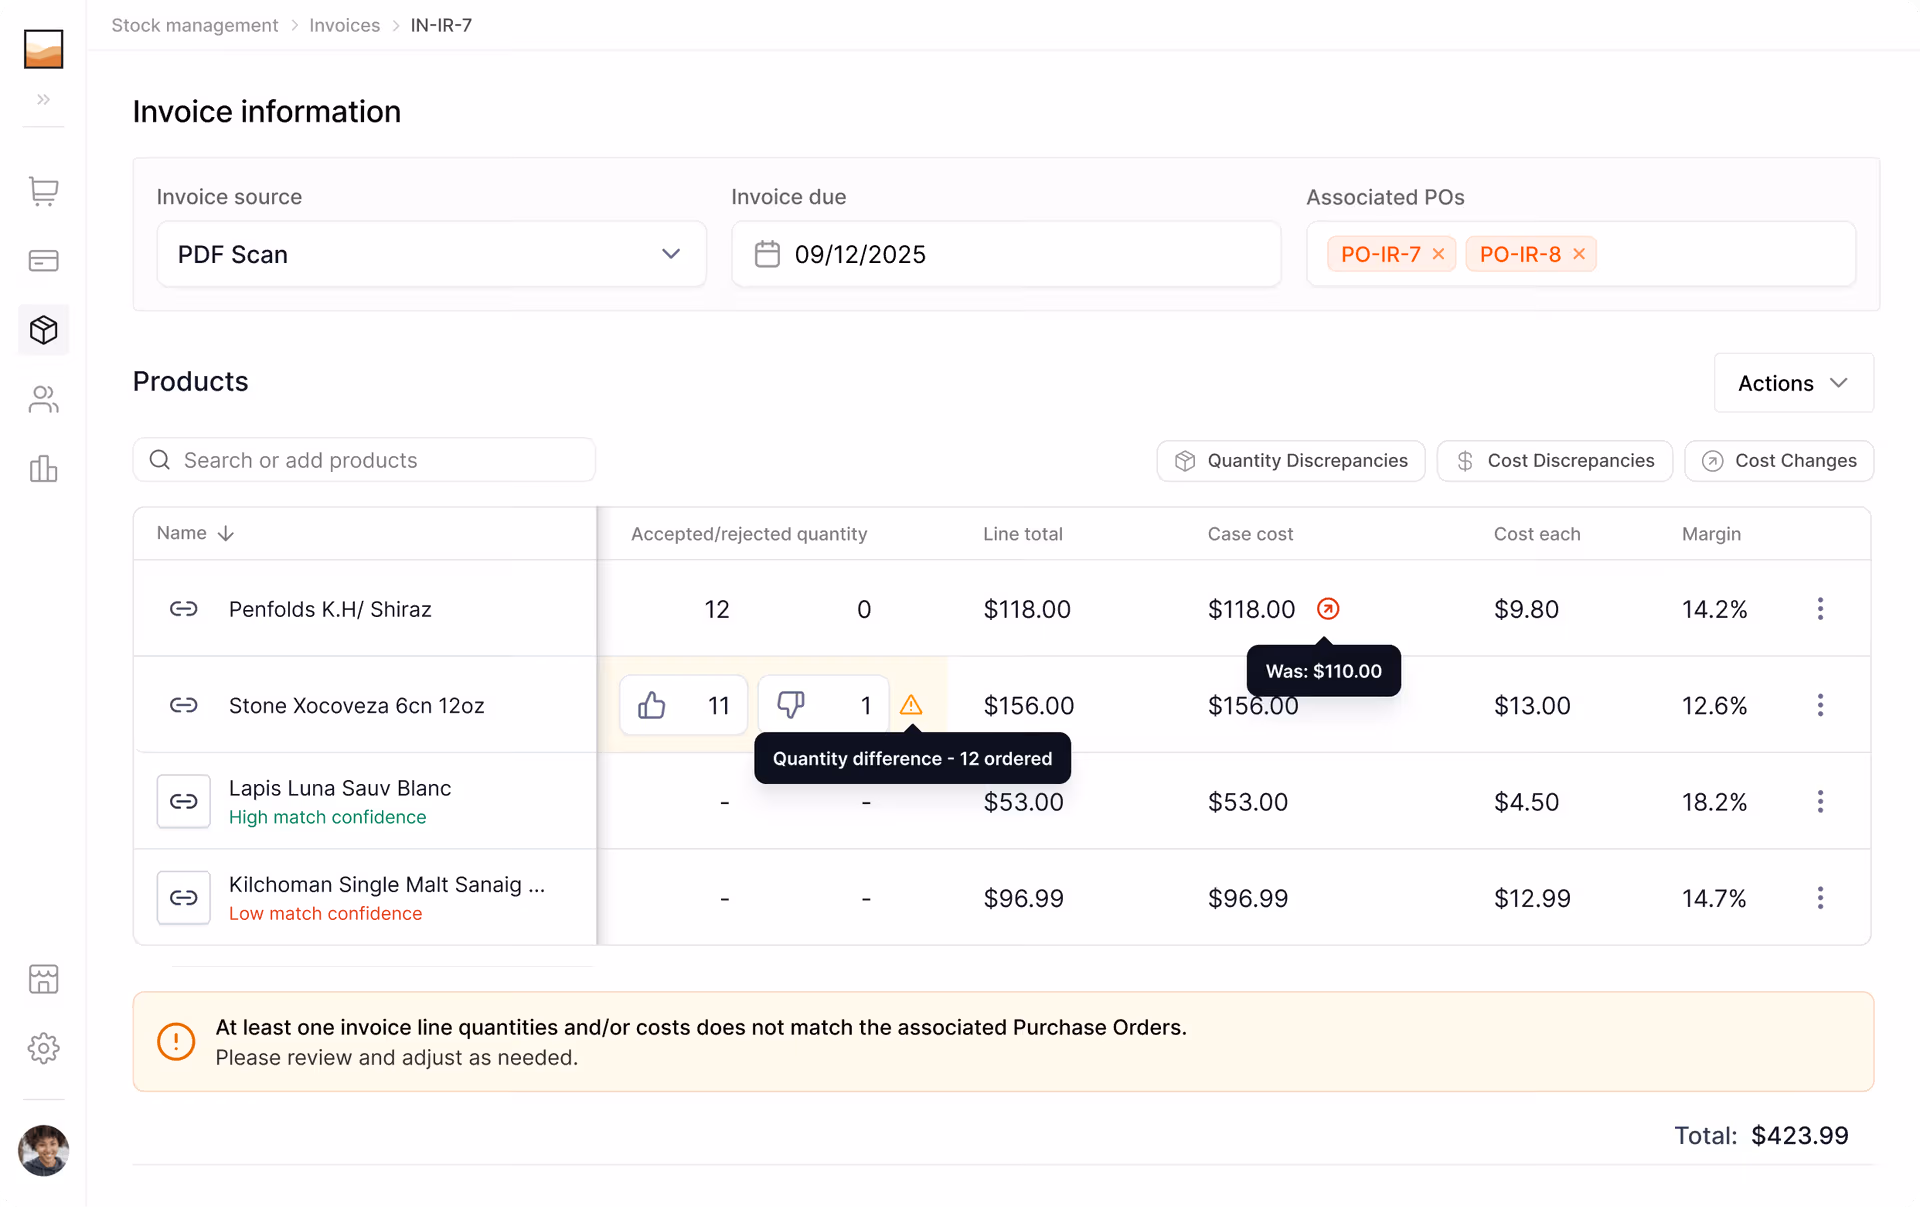Open the Invoice source PDF Scan dropdown

(431, 254)
